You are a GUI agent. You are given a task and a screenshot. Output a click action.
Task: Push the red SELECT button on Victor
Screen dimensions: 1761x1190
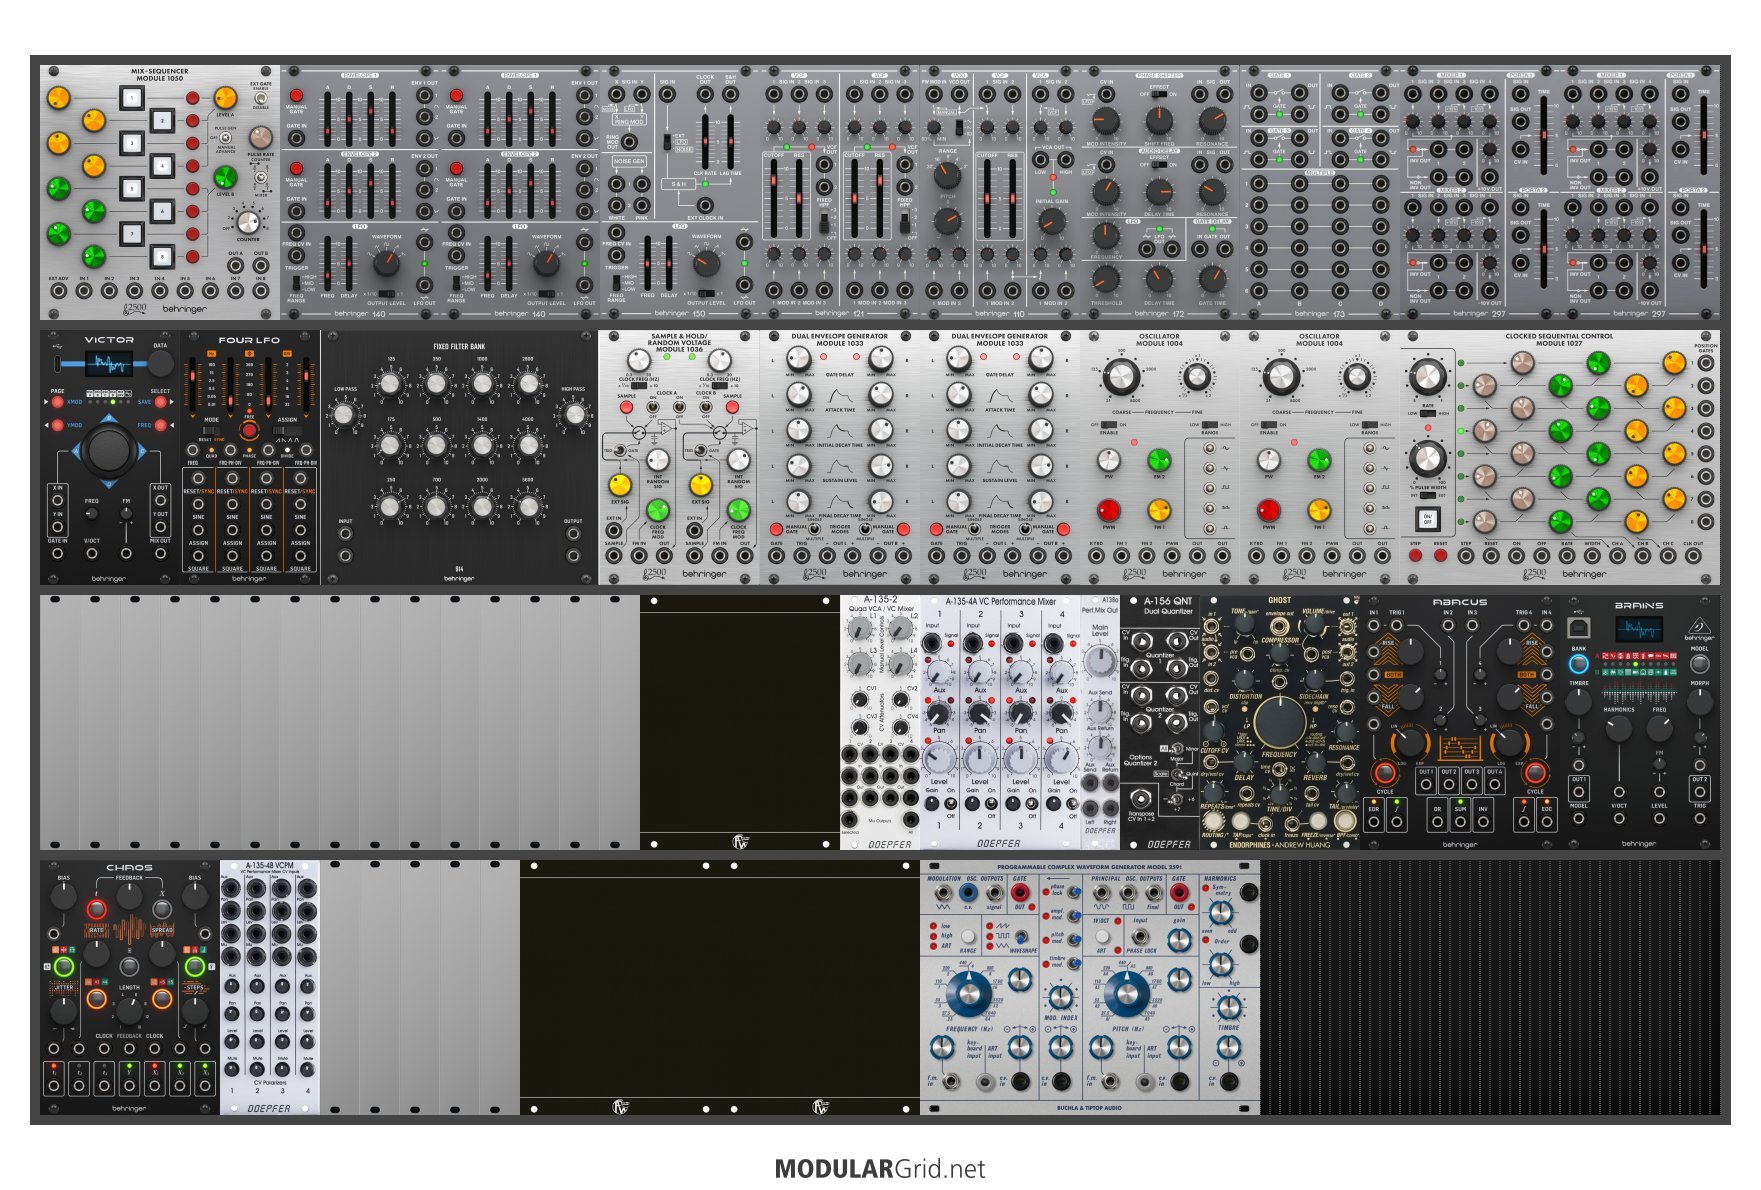point(160,402)
